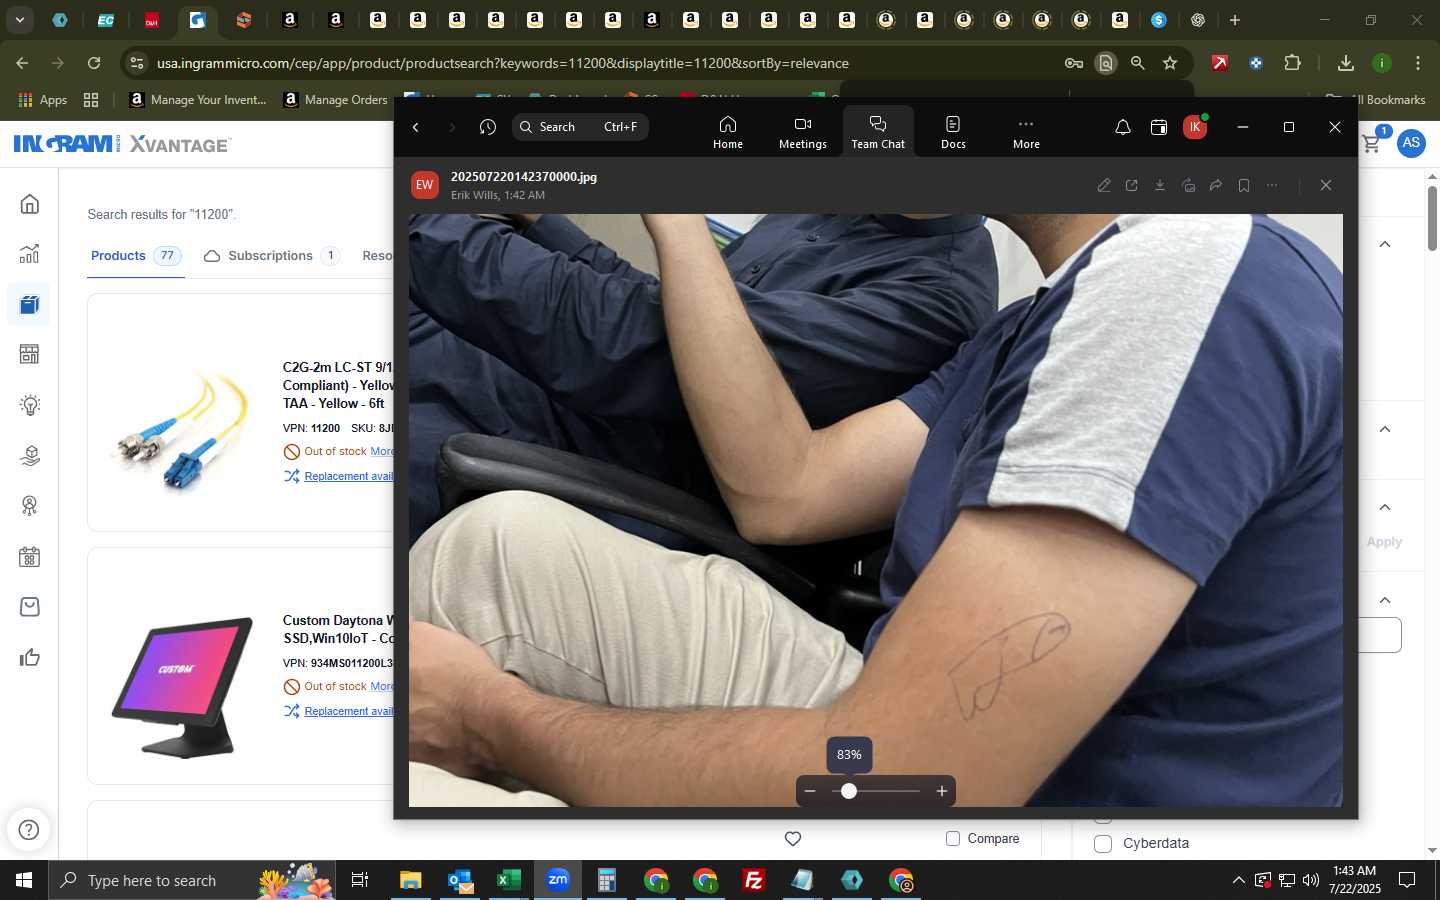1440x900 pixels.
Task: Open Manage Orders bookmark
Action: (x=336, y=100)
